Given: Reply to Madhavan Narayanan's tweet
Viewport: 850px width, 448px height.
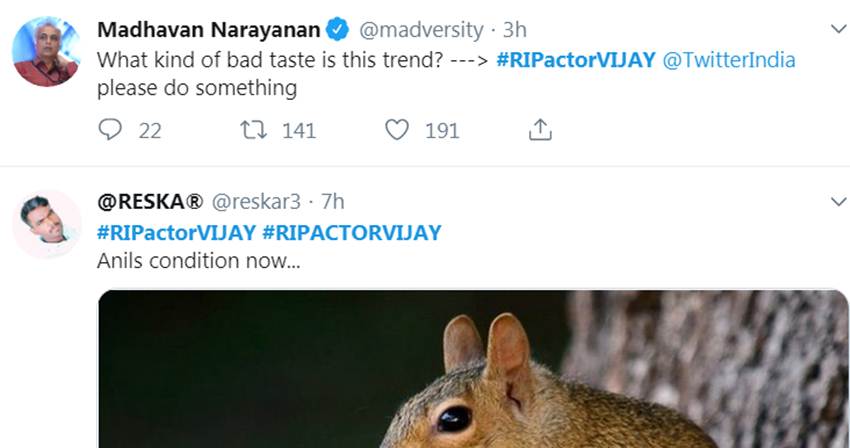Looking at the screenshot, I should pyautogui.click(x=111, y=130).
